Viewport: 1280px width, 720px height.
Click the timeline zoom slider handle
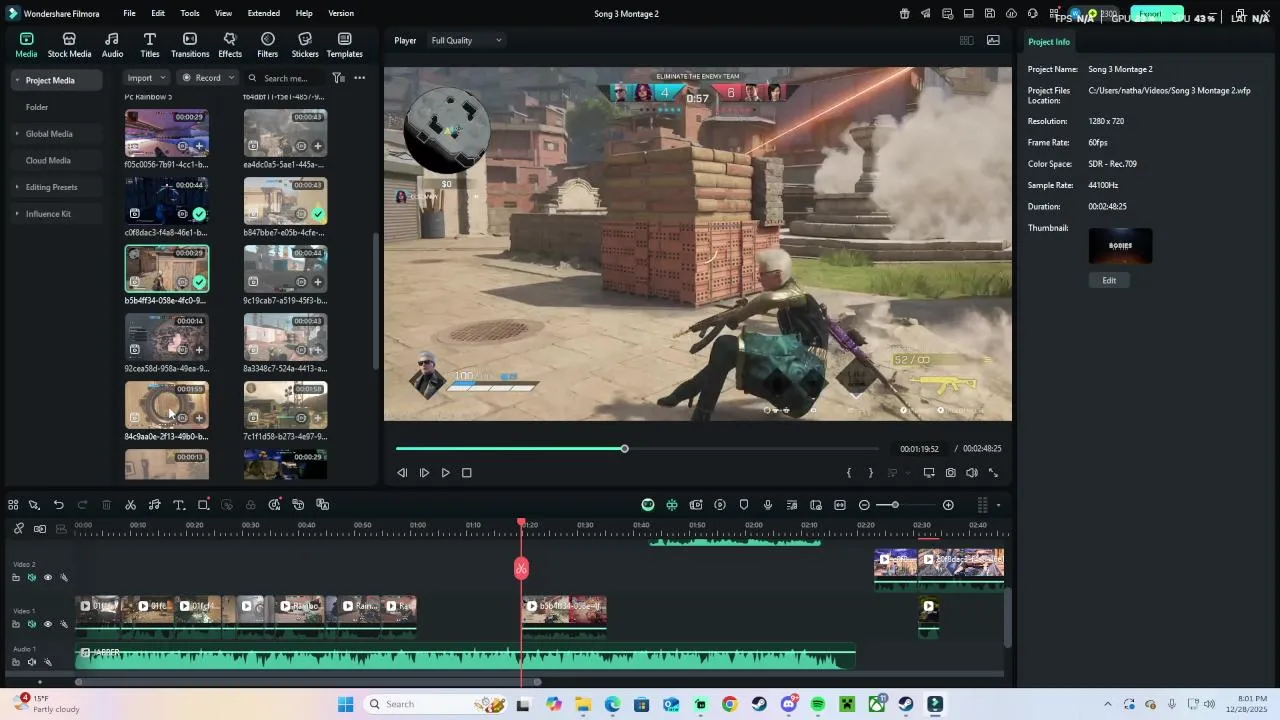tap(895, 505)
